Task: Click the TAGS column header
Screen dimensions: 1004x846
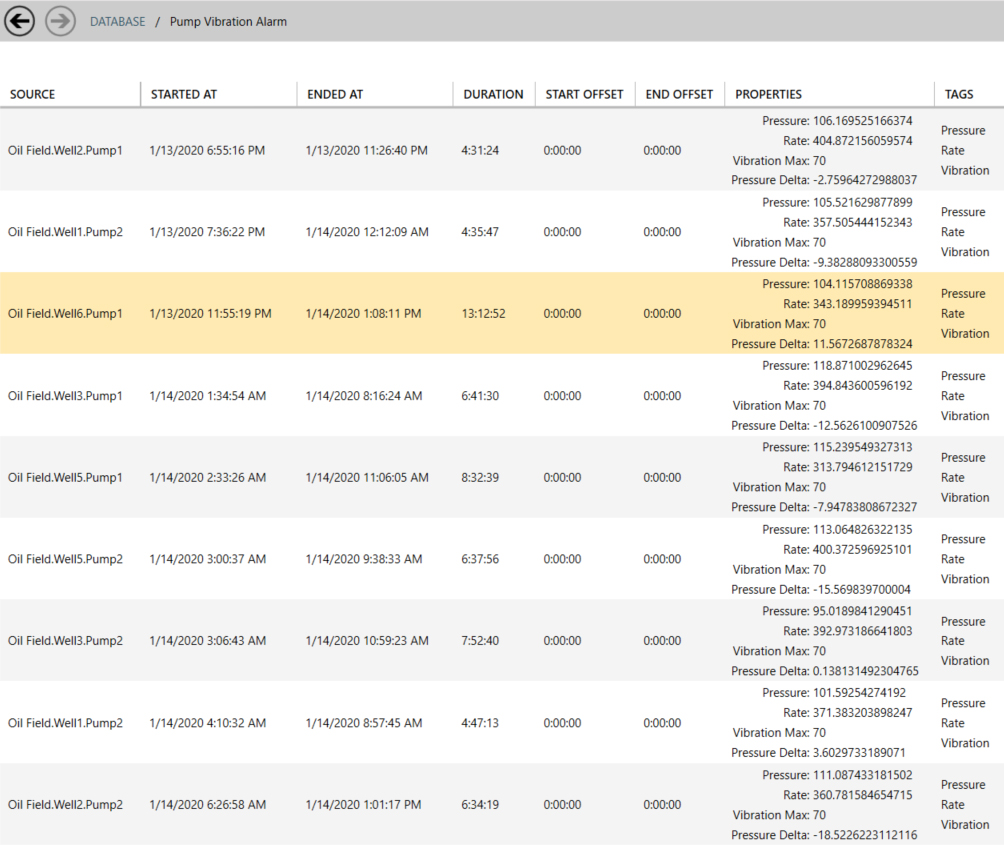Action: coord(958,94)
